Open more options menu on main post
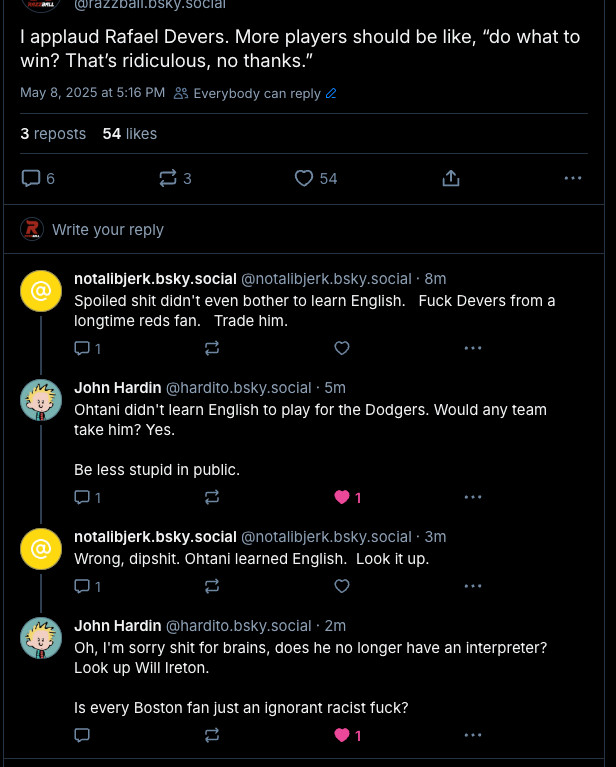Viewport: 616px width, 767px height. [x=572, y=179]
